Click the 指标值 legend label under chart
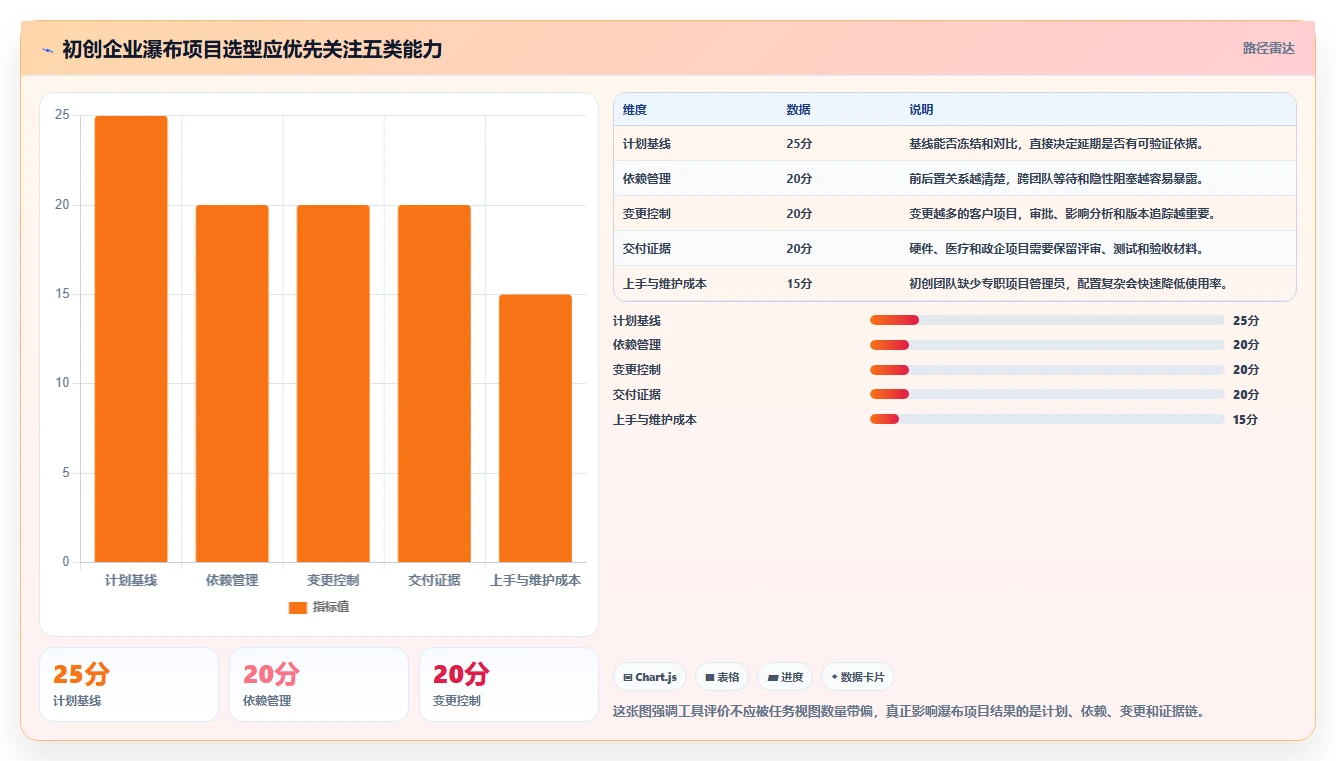The image size is (1336, 761). pyautogui.click(x=331, y=607)
